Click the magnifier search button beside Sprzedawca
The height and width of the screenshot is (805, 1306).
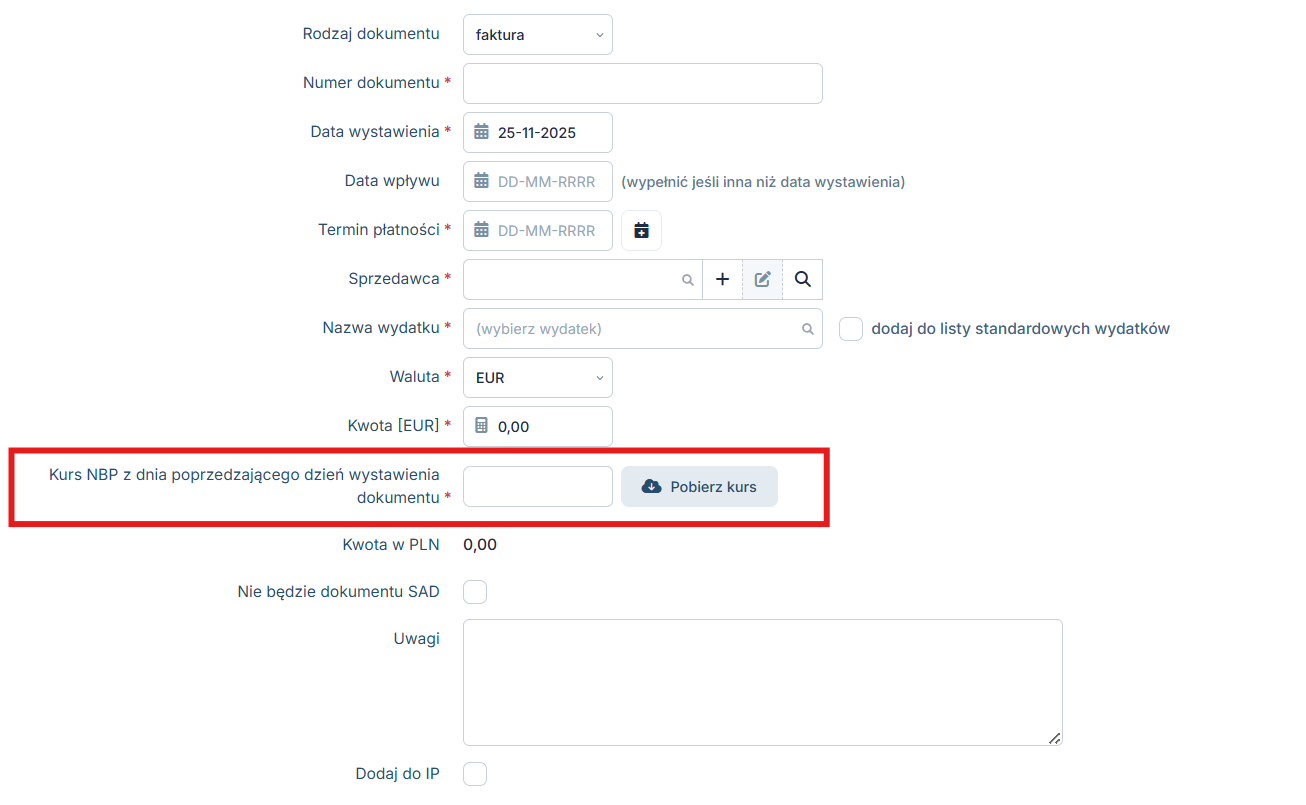(x=802, y=280)
